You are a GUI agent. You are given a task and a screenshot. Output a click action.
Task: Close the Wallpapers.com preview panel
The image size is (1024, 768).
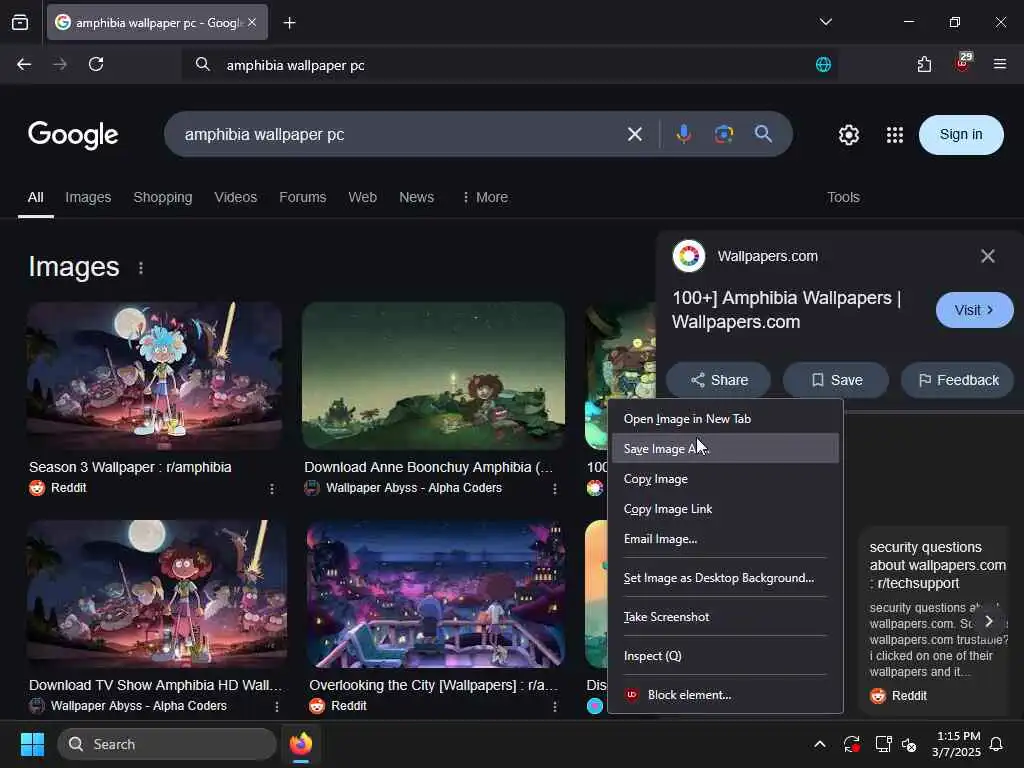tap(987, 256)
